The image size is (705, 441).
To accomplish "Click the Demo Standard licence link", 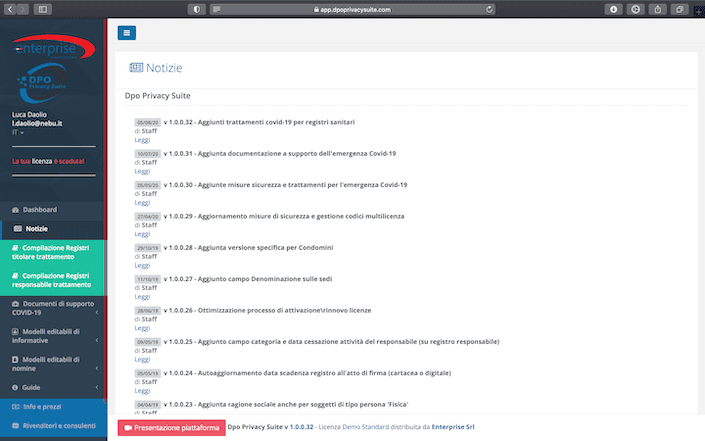I will (366, 427).
